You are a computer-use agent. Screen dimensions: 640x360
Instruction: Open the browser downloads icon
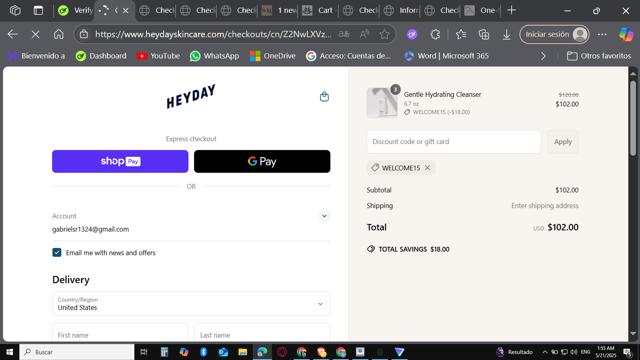click(507, 35)
